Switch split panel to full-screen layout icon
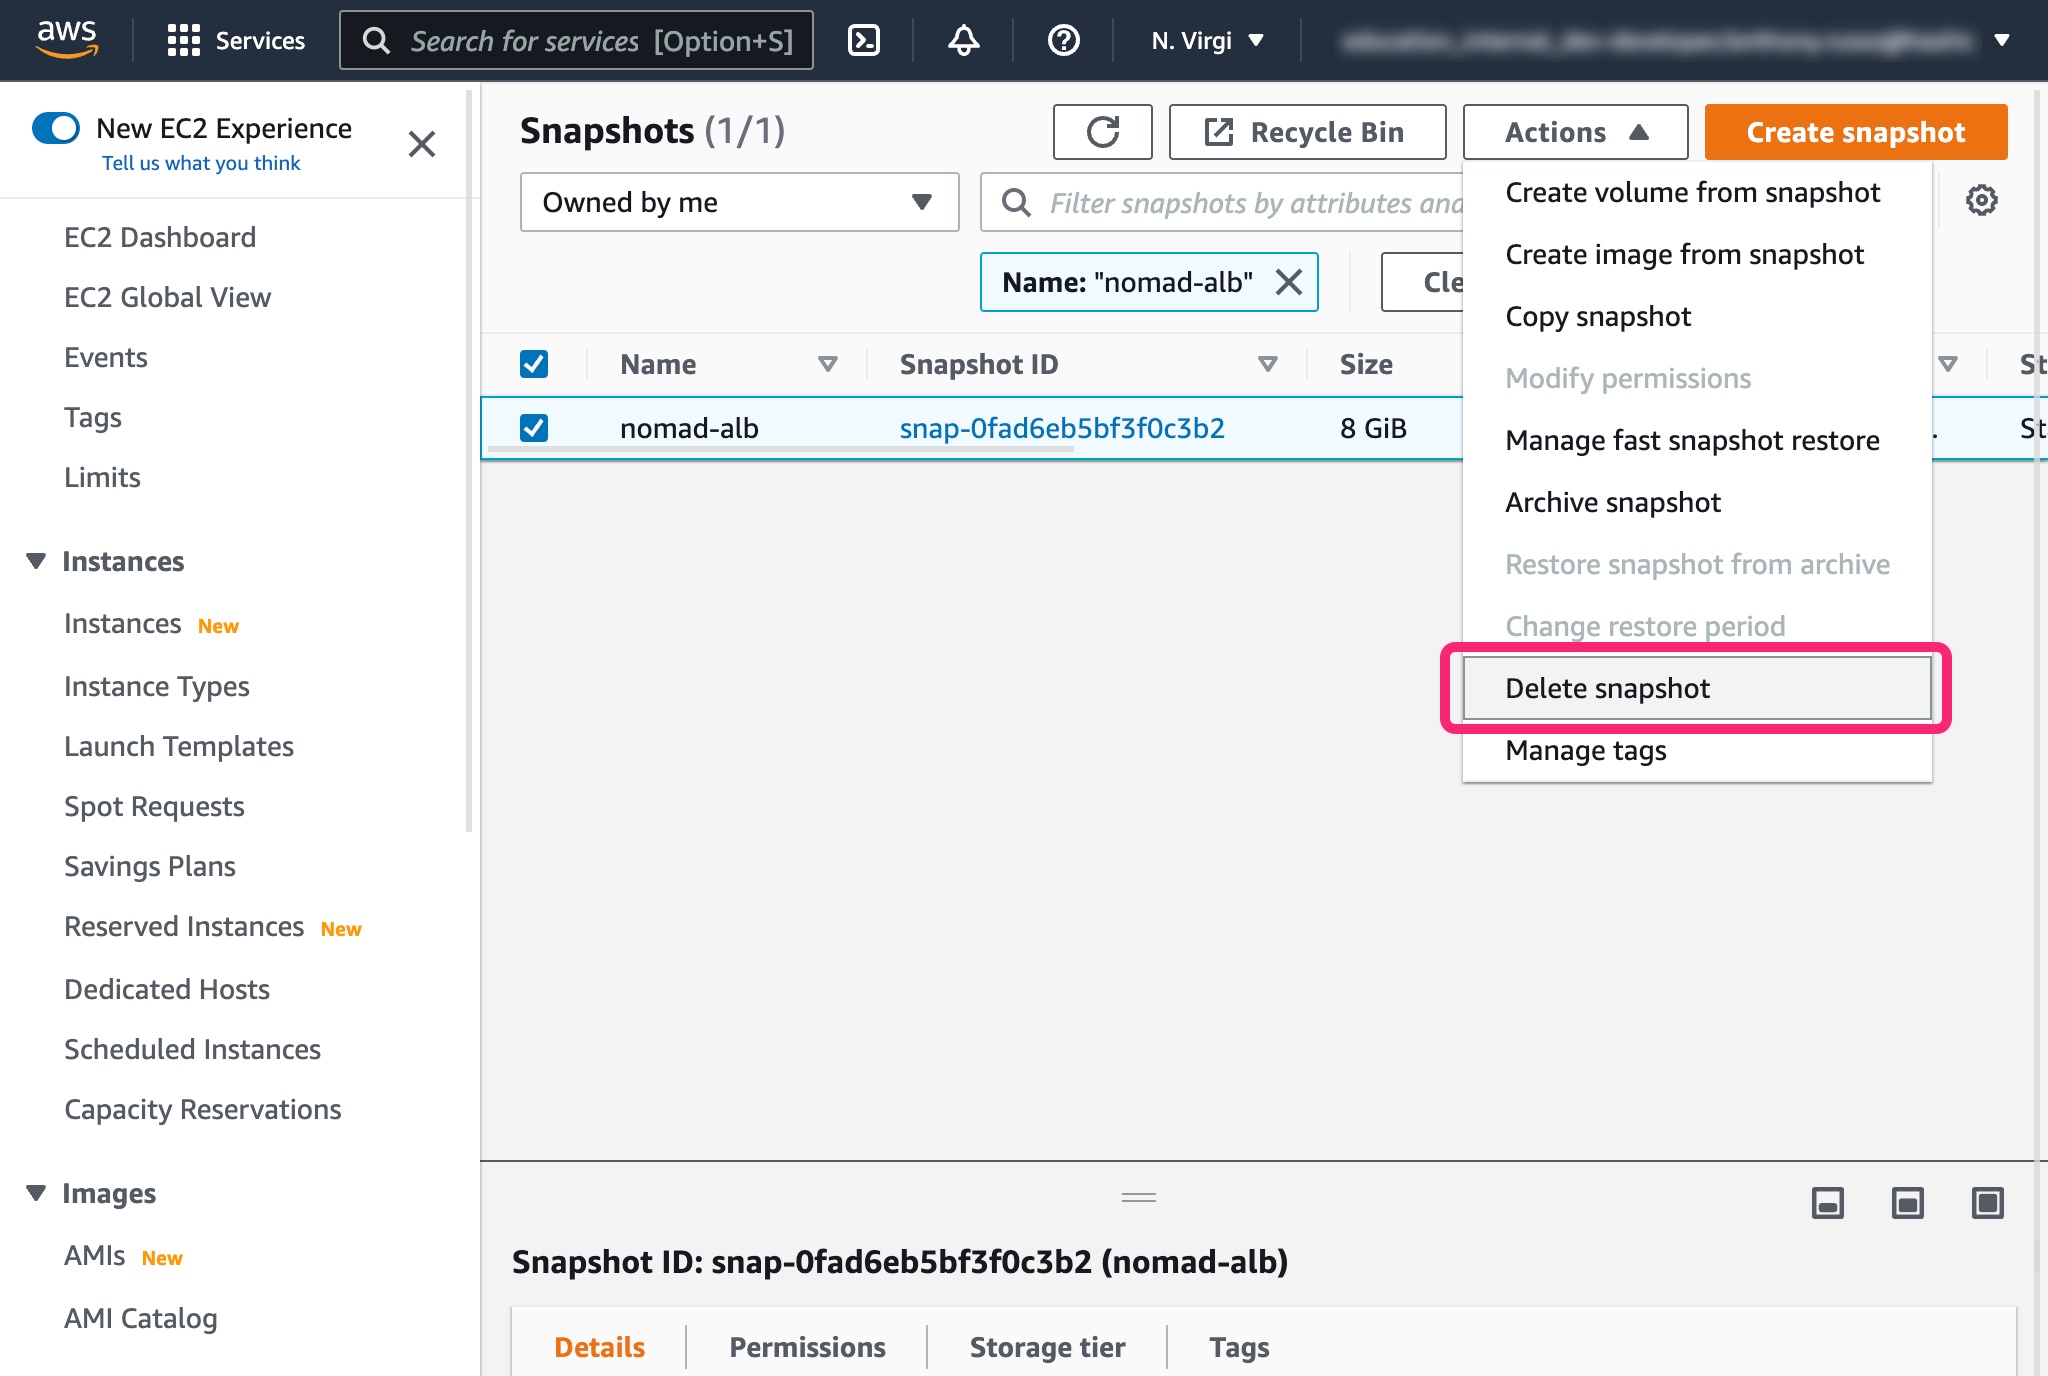Image resolution: width=2048 pixels, height=1376 pixels. 1989,1204
